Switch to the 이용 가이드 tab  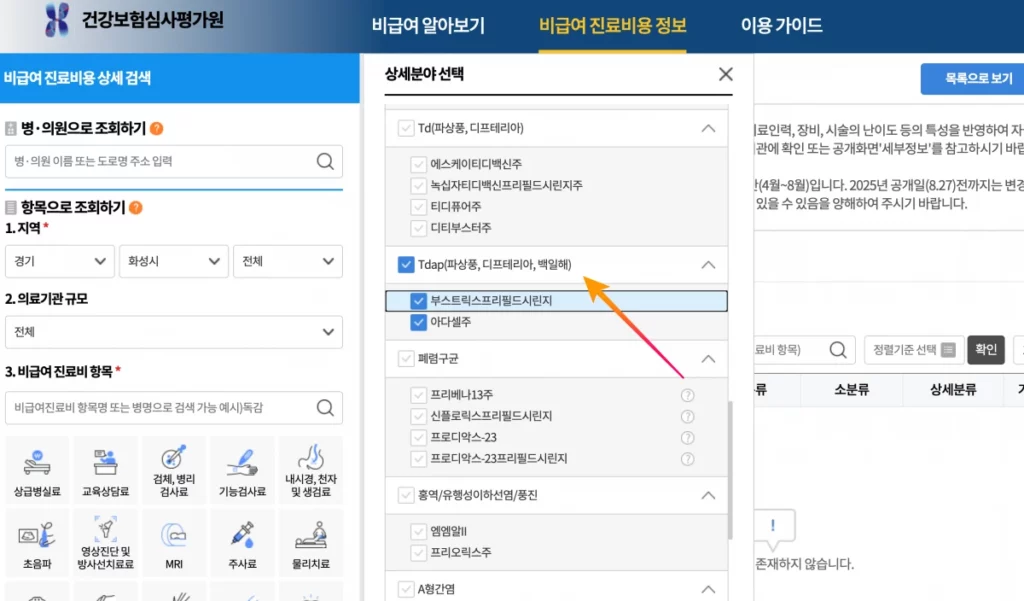[782, 27]
